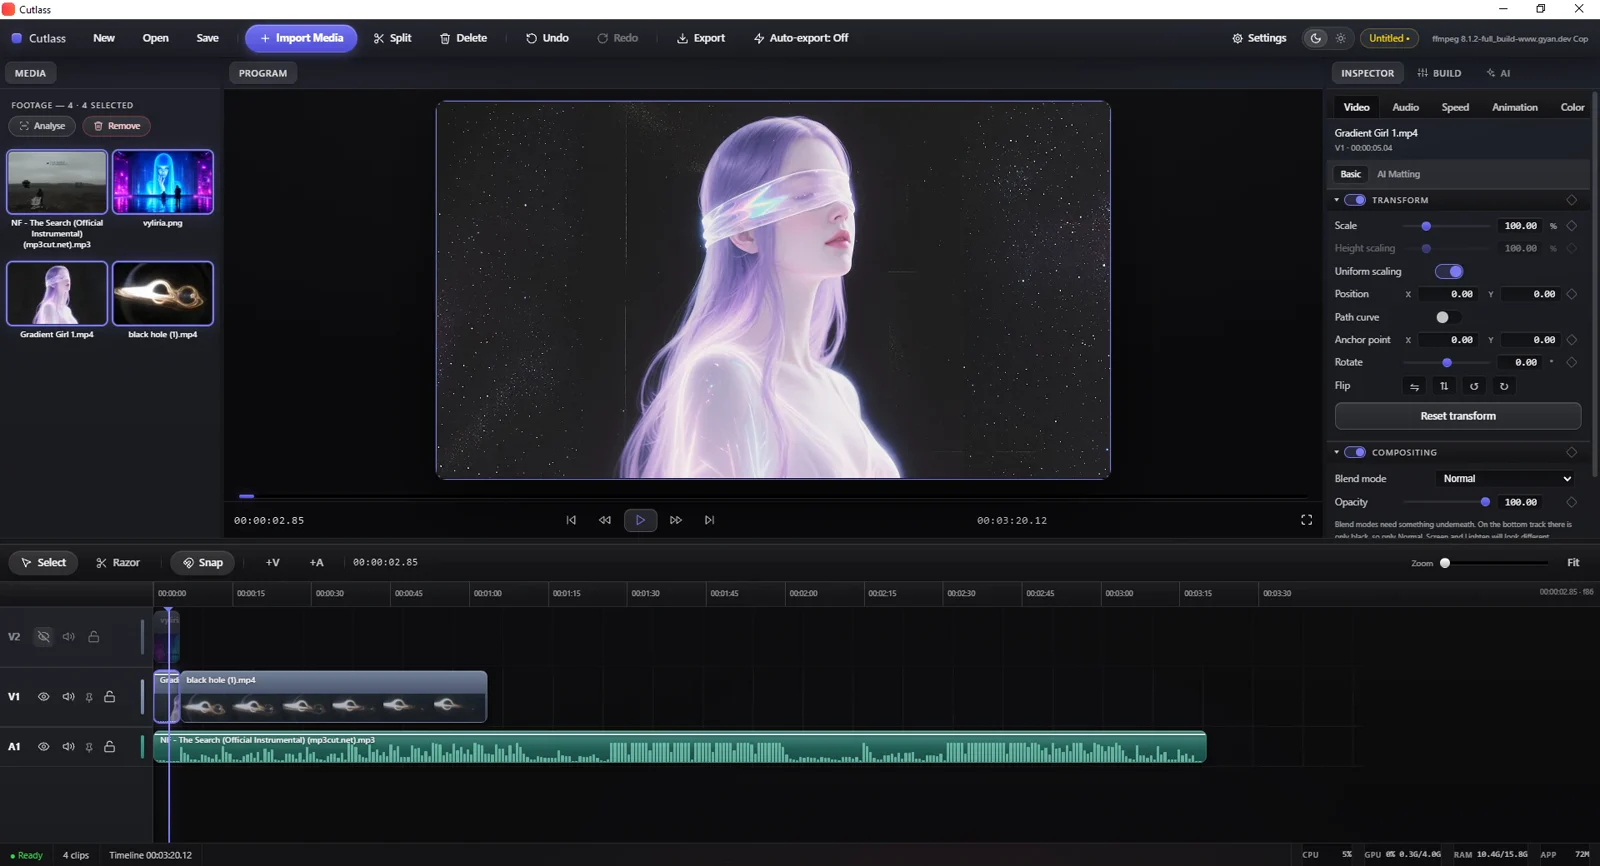This screenshot has width=1600, height=866.
Task: Add keyframe for Rotate diamond
Action: click(x=1572, y=362)
